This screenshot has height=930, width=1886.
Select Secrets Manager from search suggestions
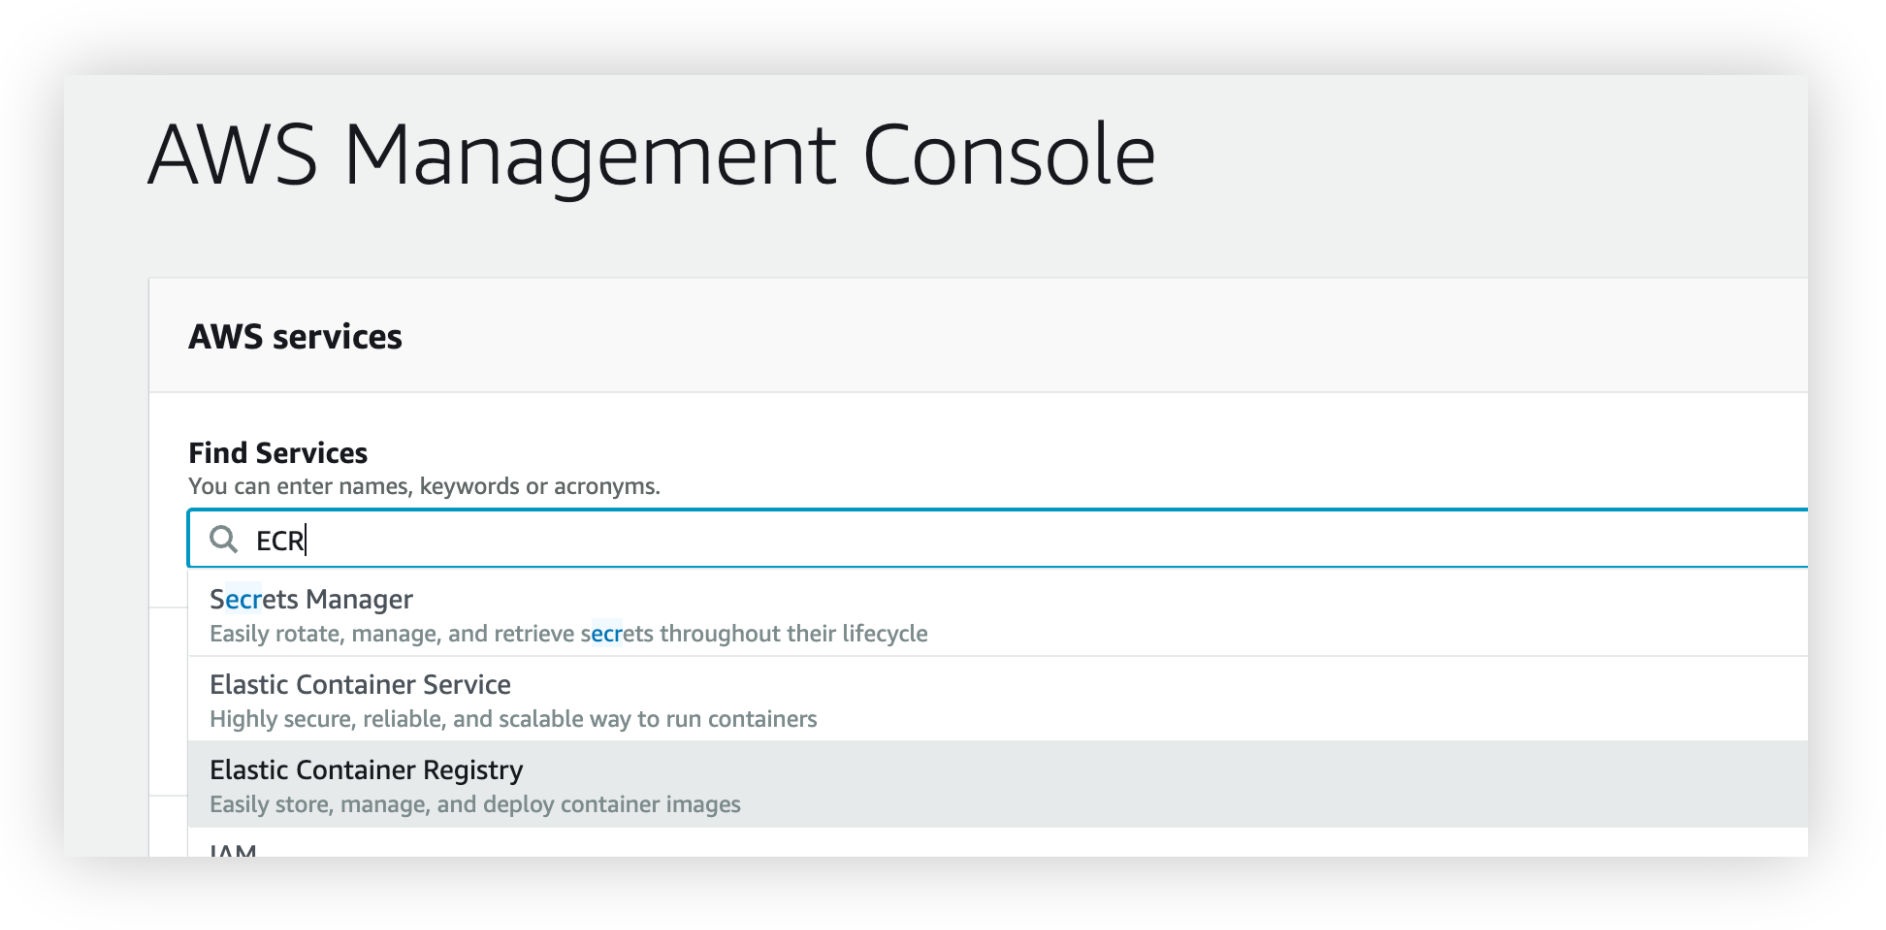pos(311,599)
